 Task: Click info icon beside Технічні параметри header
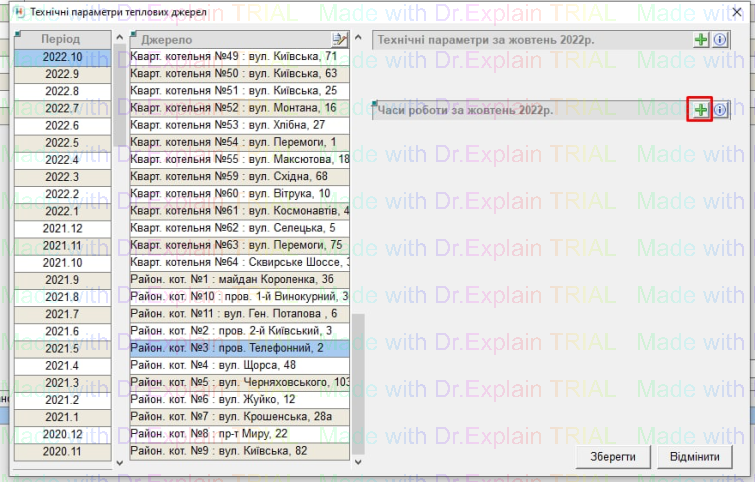tap(720, 39)
